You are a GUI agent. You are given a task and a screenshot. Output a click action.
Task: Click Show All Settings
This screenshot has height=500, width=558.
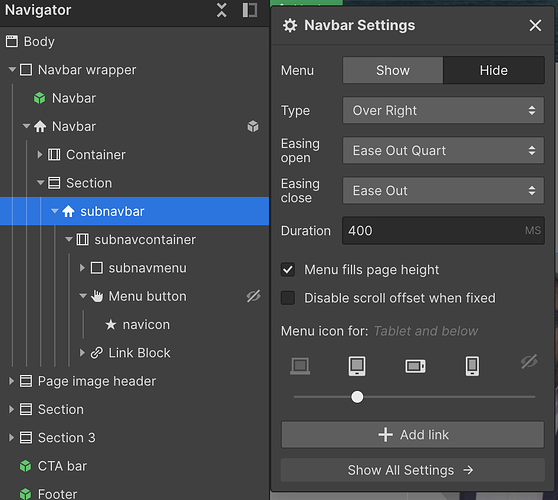412,470
